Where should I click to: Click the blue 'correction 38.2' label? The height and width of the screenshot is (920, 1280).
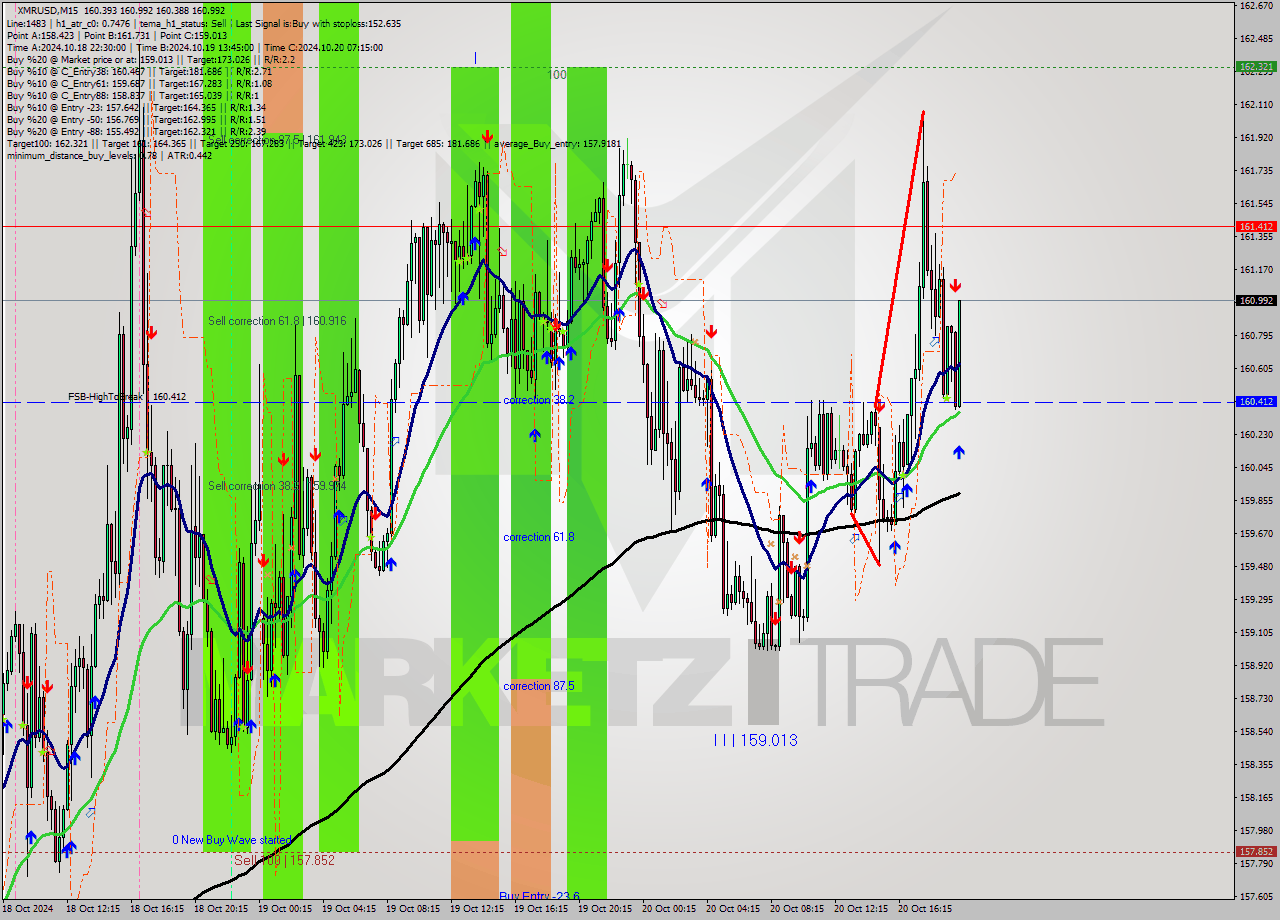(x=539, y=400)
